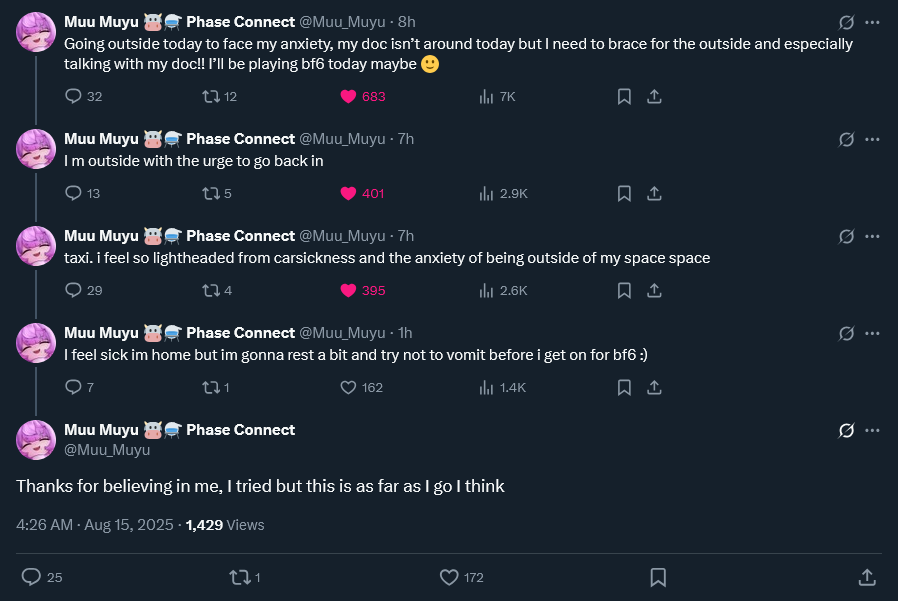Bookmark the 'Thanks for believing in me' tweet

(658, 577)
